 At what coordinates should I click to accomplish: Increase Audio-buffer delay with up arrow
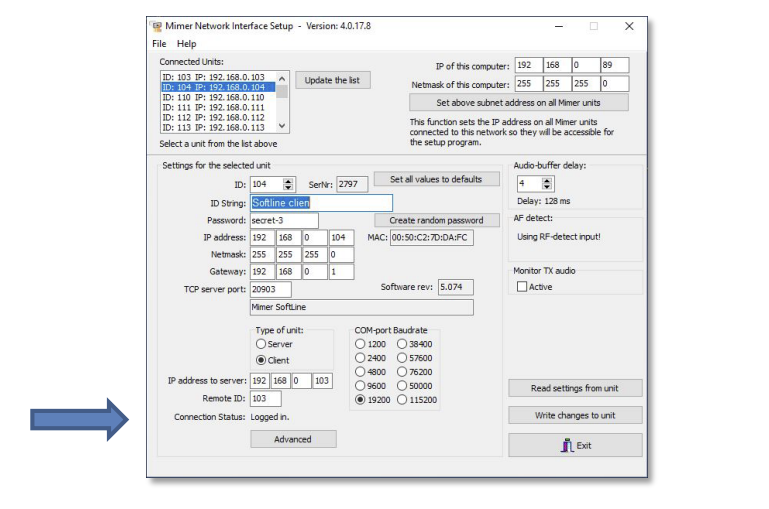point(547,181)
